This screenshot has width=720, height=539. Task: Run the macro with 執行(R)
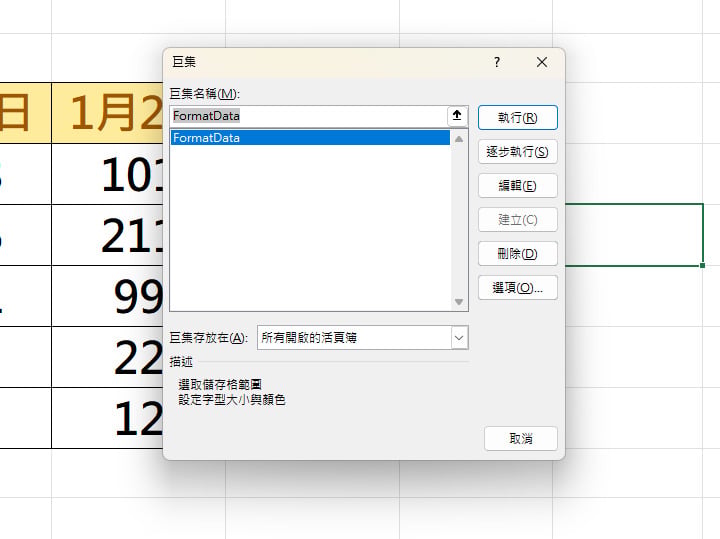pos(518,118)
